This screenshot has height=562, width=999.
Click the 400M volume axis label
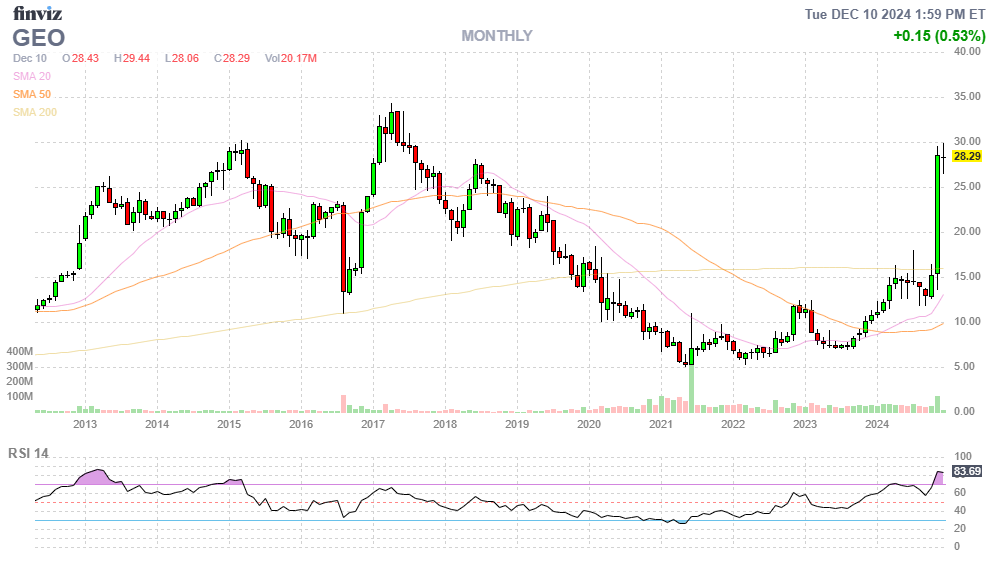pos(20,352)
